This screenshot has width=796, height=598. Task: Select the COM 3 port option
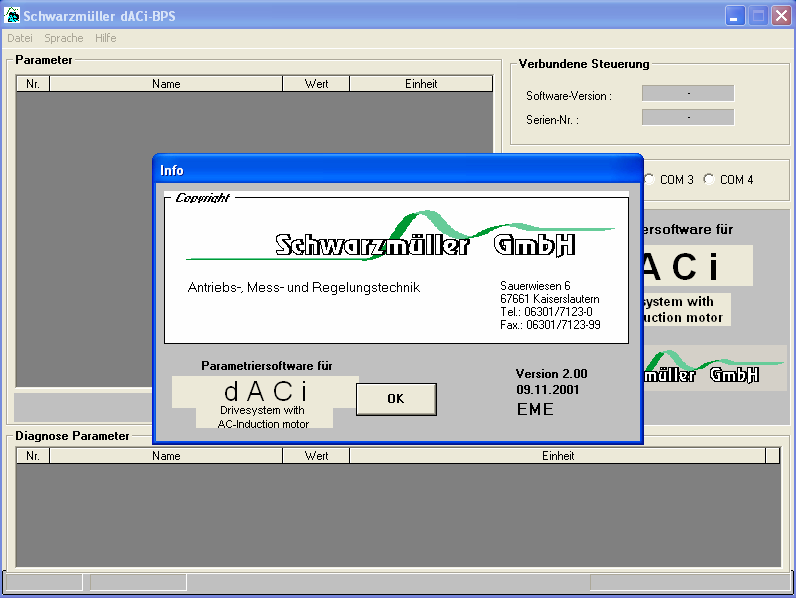[x=669, y=179]
